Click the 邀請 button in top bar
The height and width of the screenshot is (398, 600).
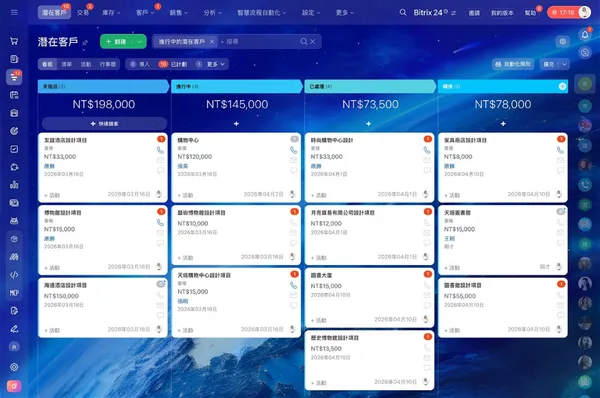click(x=474, y=13)
